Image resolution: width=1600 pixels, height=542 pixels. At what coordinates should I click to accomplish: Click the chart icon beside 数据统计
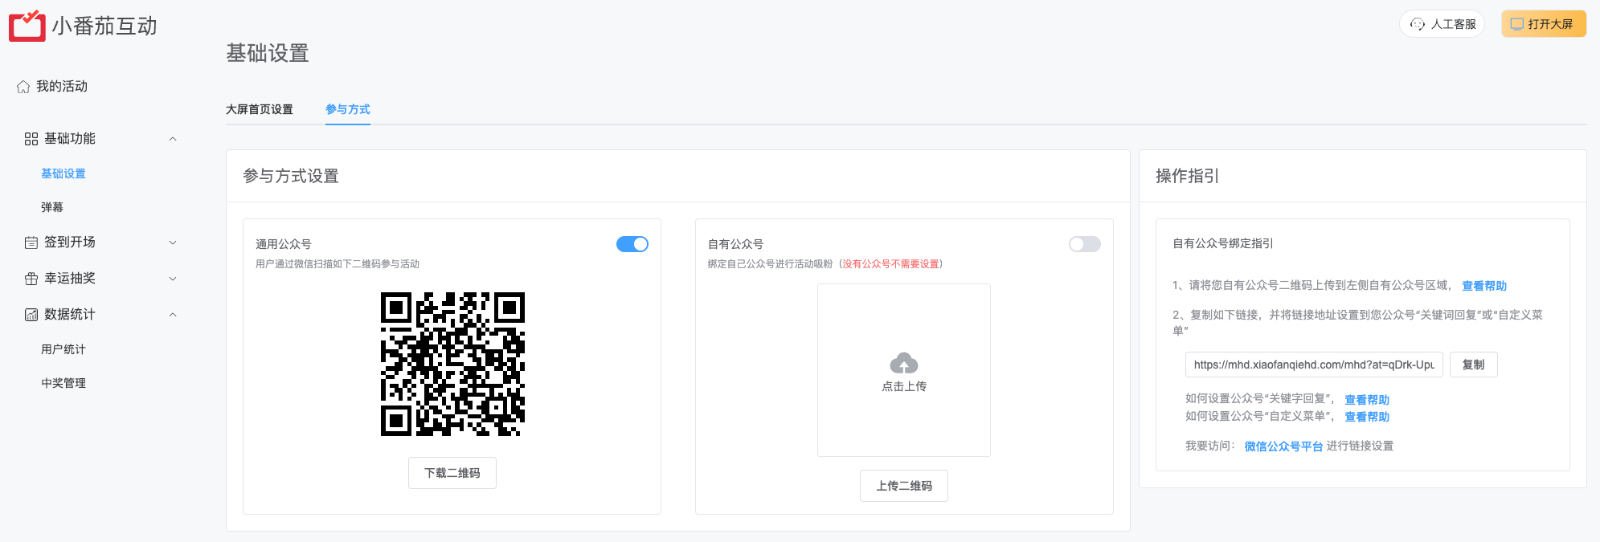pyautogui.click(x=31, y=314)
